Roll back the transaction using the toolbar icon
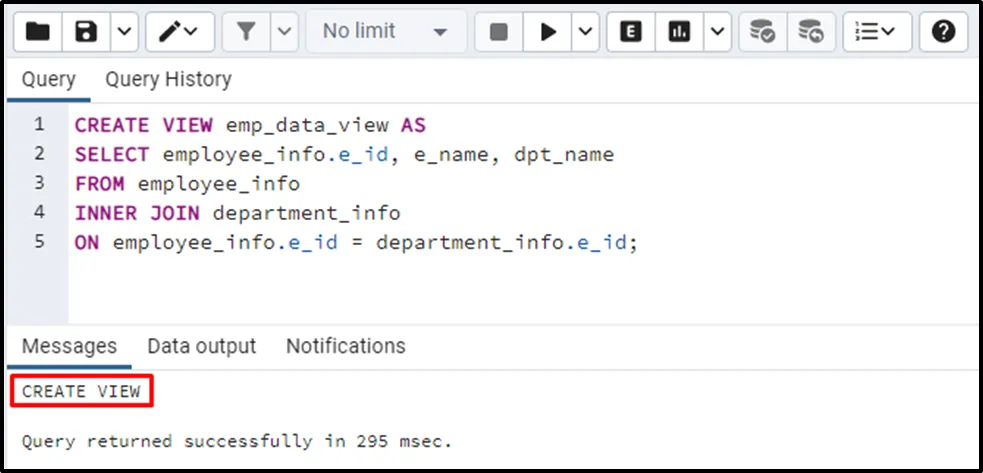Image resolution: width=983 pixels, height=473 pixels. click(811, 32)
